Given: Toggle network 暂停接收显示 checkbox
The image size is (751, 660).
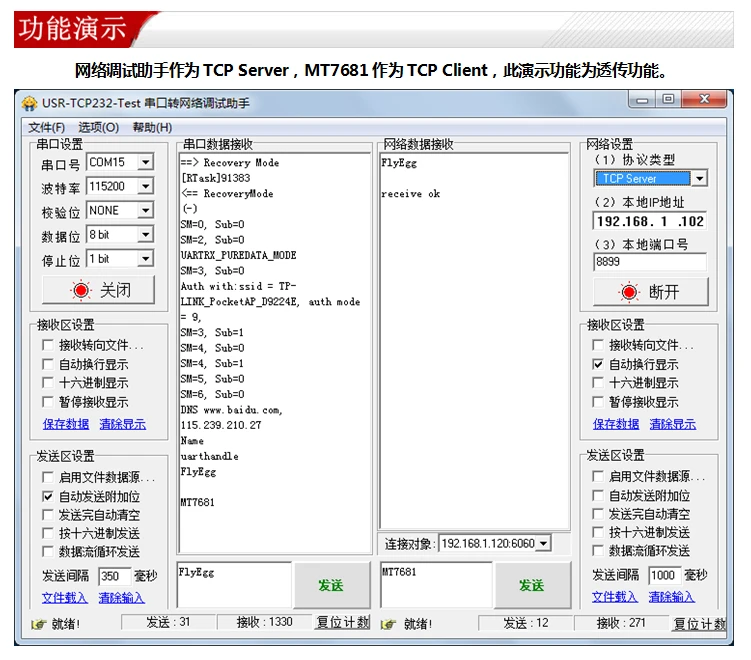Looking at the screenshot, I should [597, 402].
